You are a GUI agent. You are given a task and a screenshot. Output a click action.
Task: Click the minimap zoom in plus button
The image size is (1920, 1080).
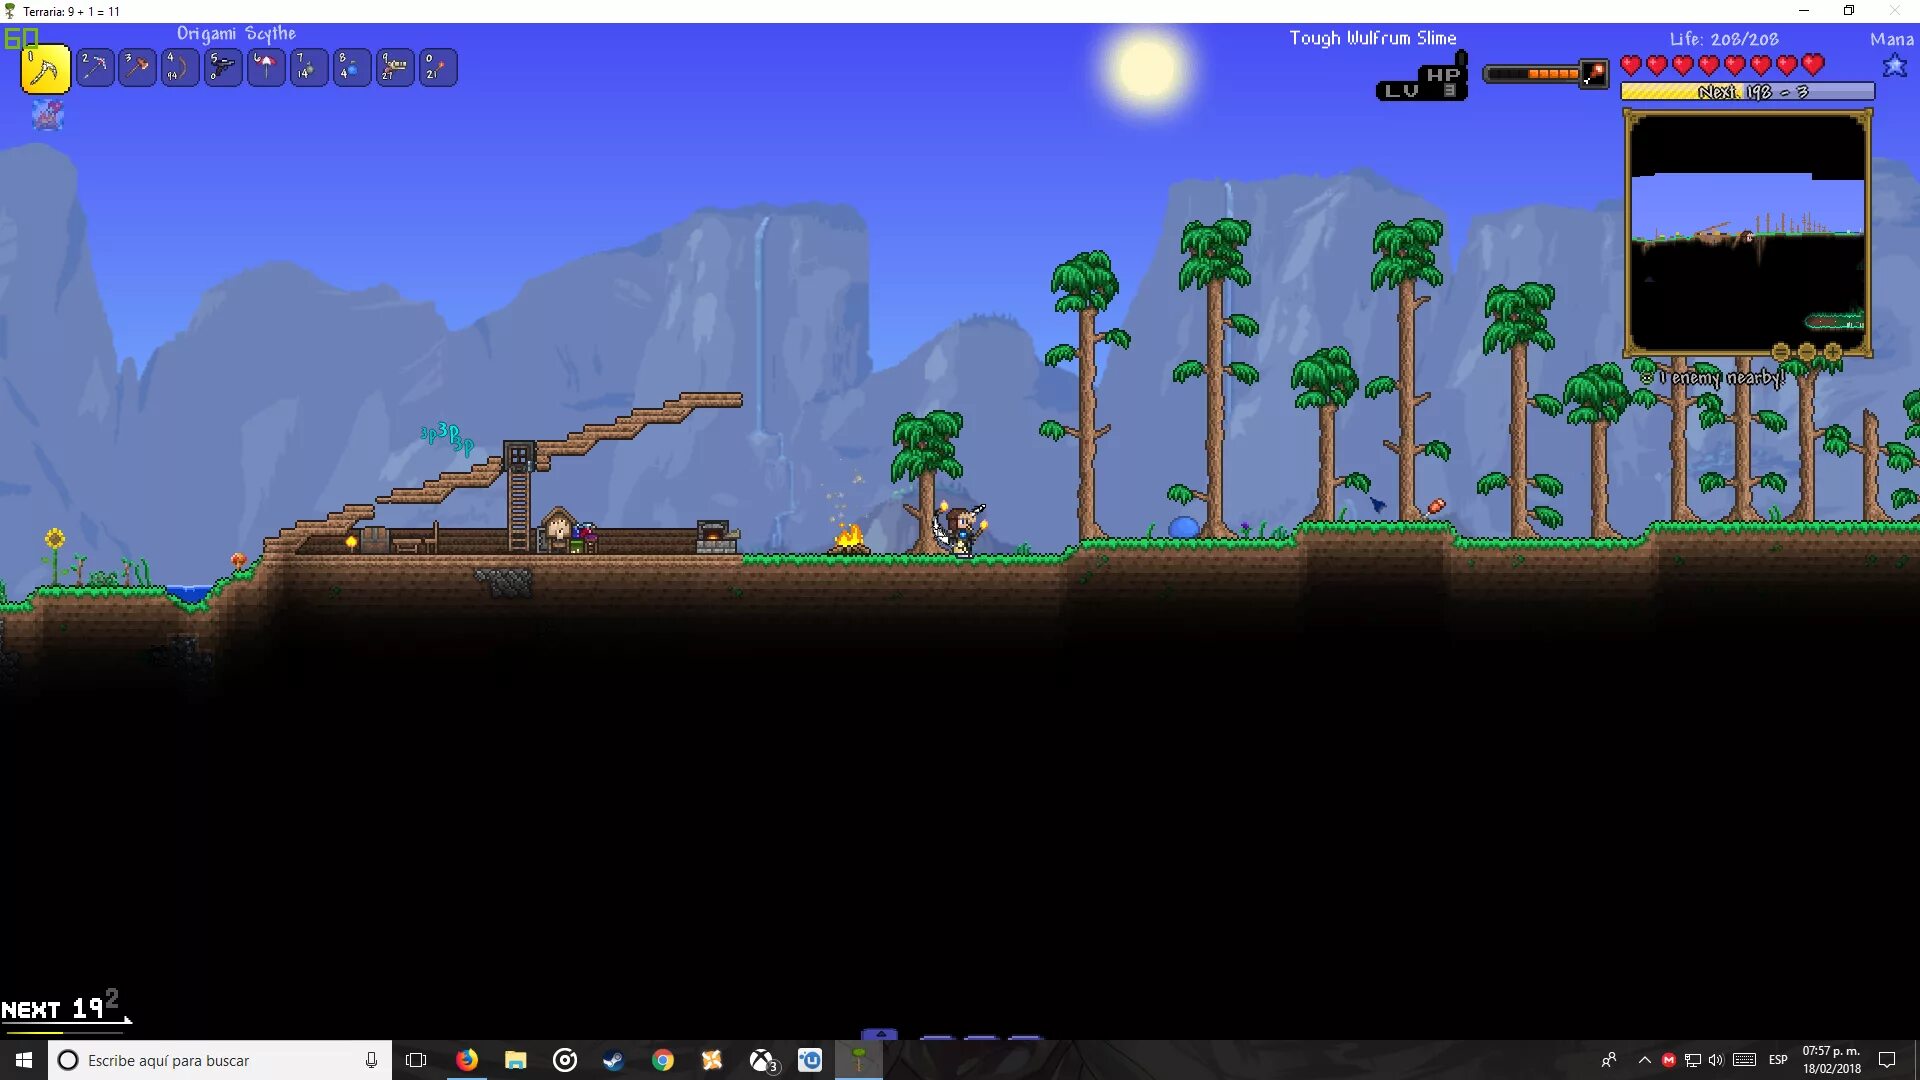click(x=1833, y=352)
